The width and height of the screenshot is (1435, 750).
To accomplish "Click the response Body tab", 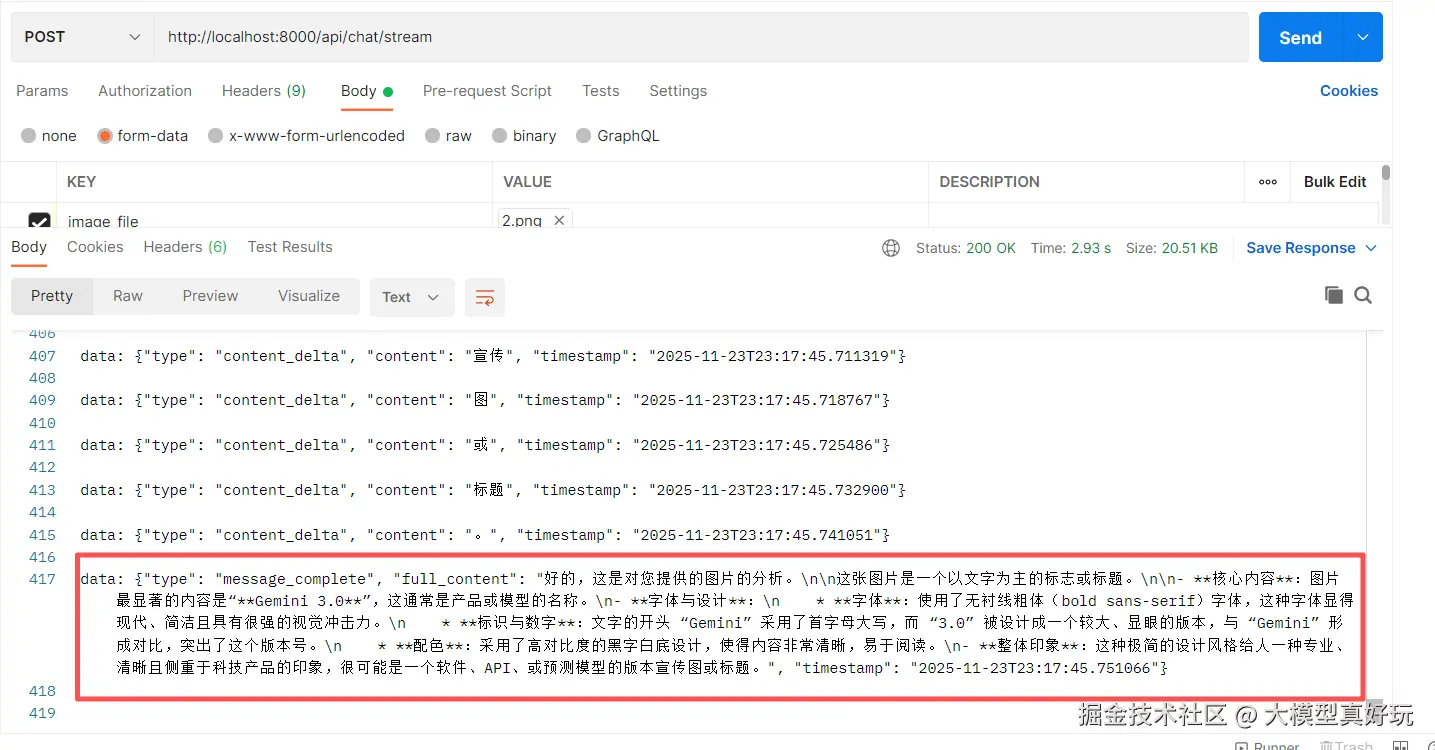I will [x=29, y=246].
